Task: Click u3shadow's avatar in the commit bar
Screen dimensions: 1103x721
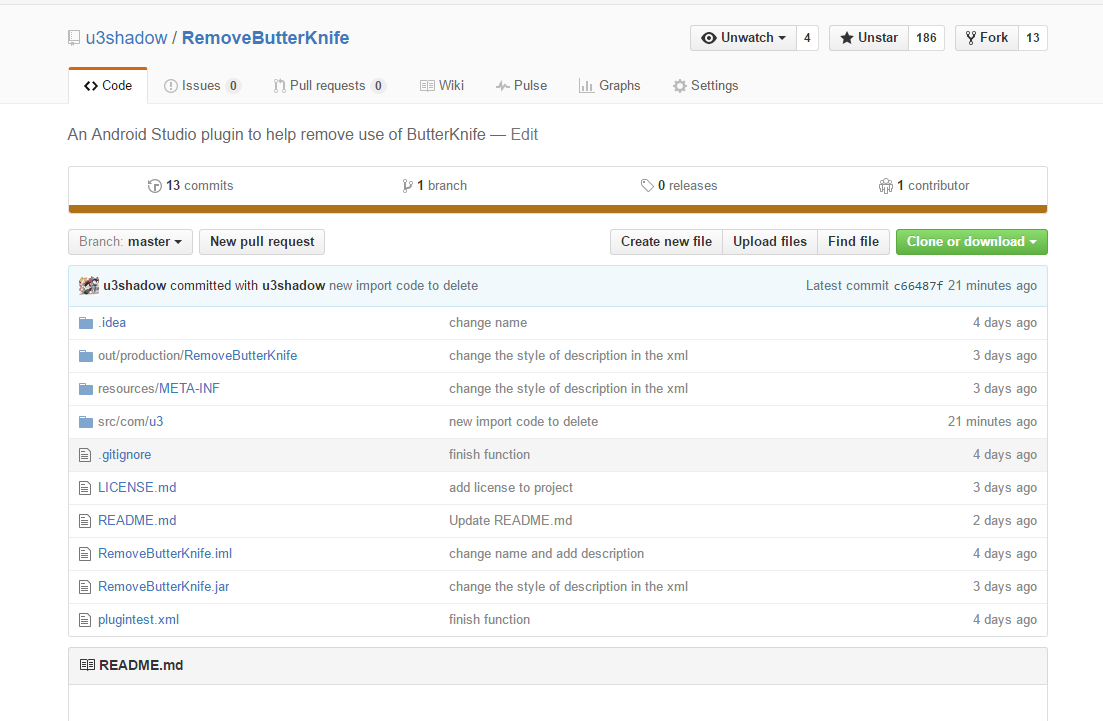Action: point(88,285)
